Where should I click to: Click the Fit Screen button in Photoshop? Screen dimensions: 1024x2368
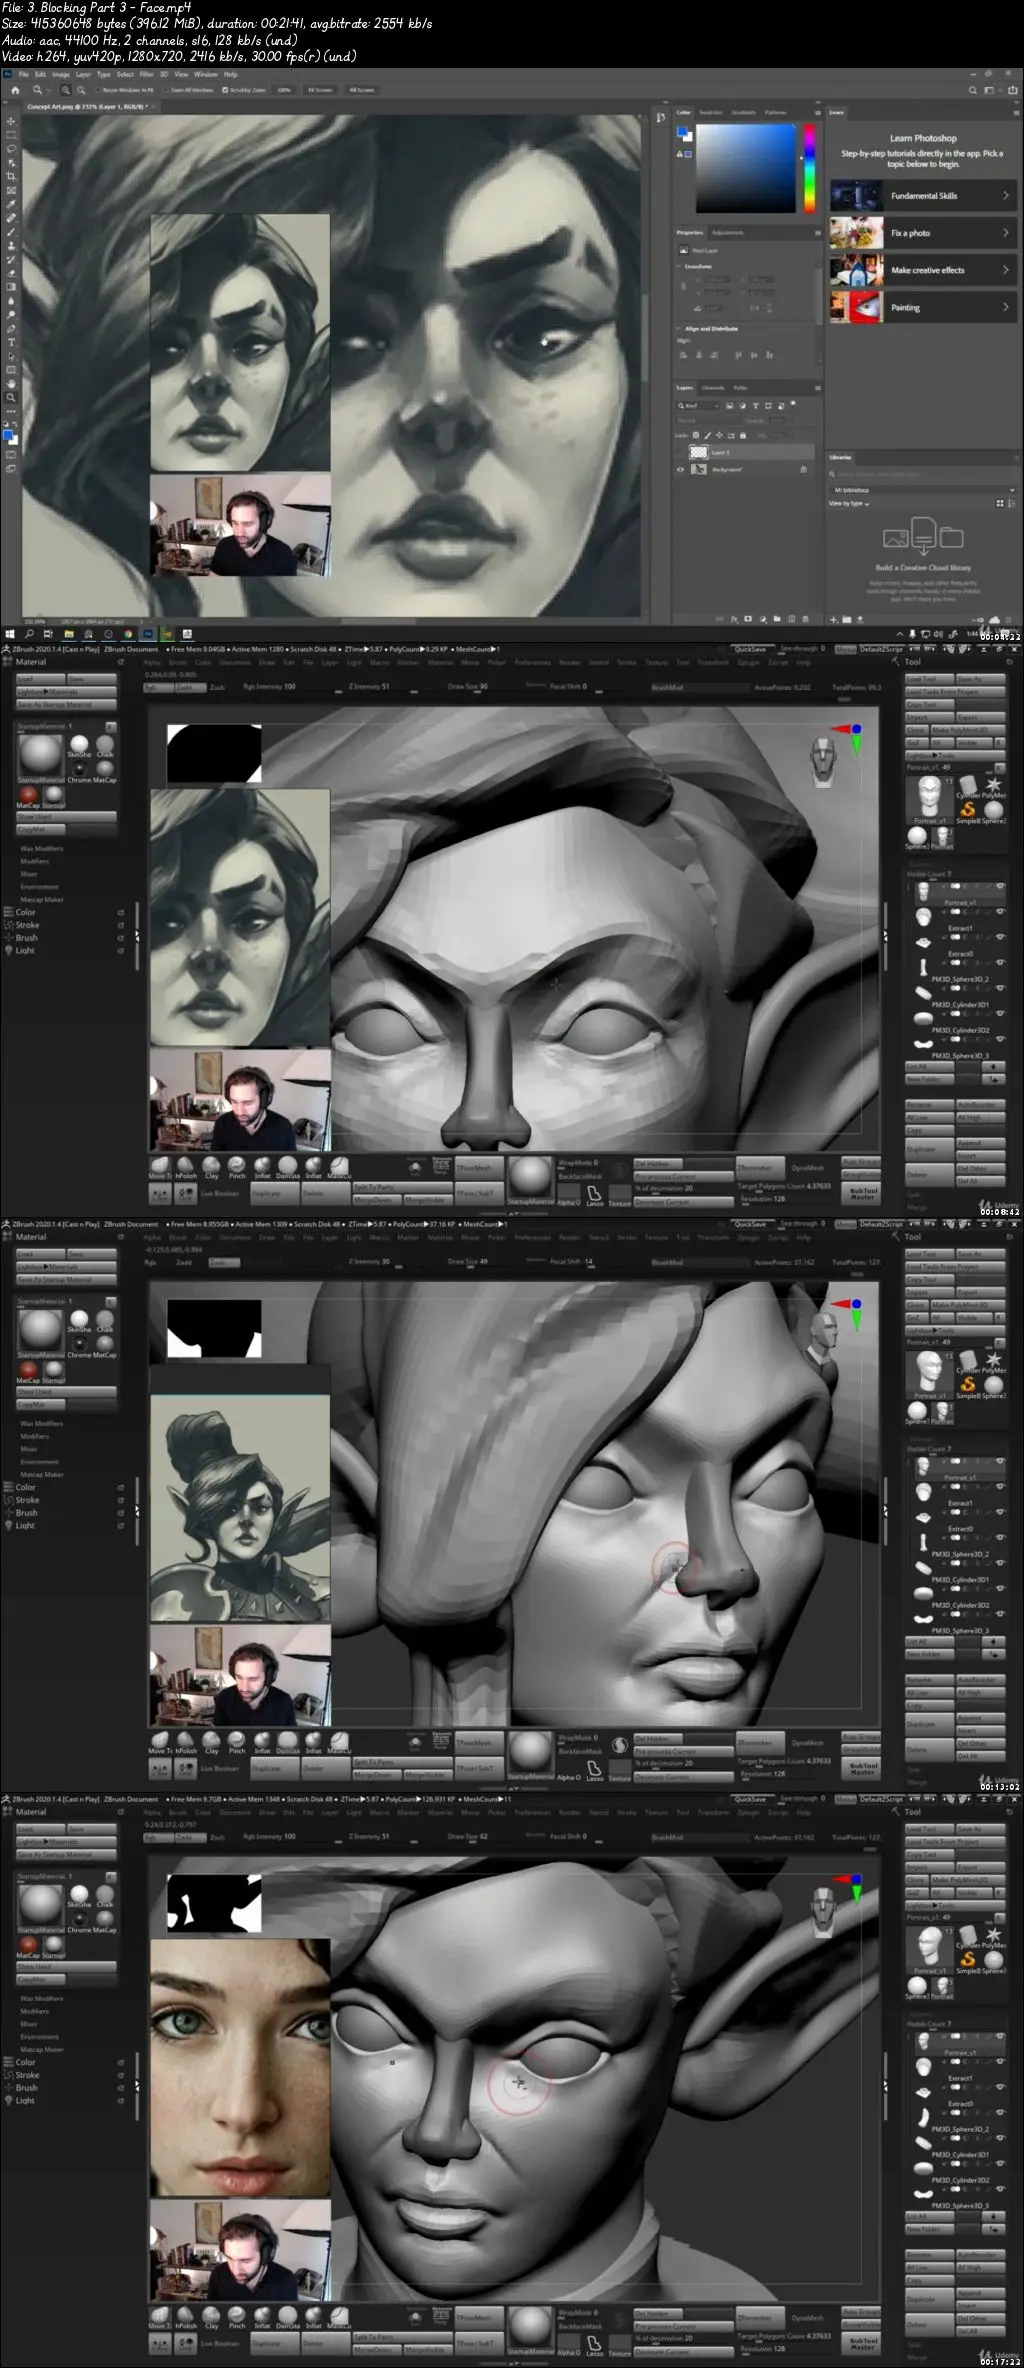319,90
